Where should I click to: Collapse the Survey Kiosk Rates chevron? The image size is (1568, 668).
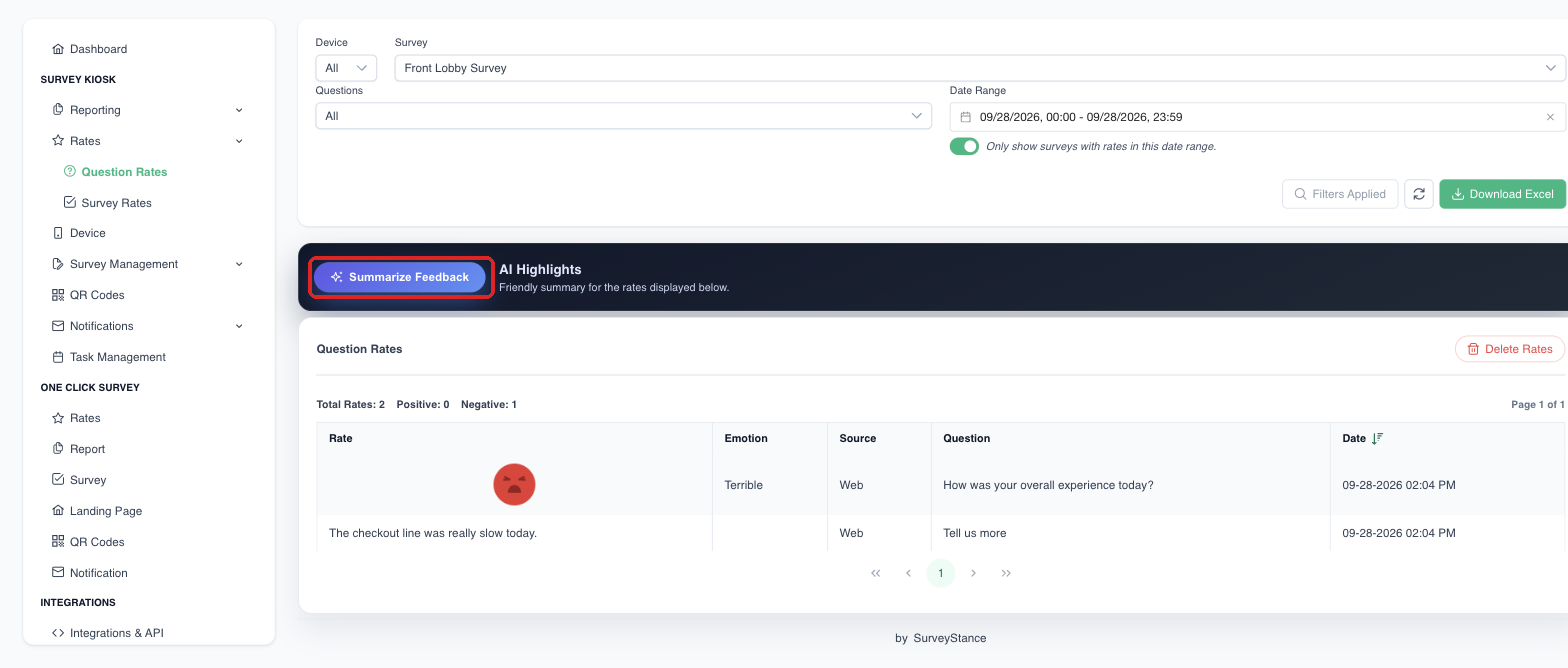pos(239,141)
